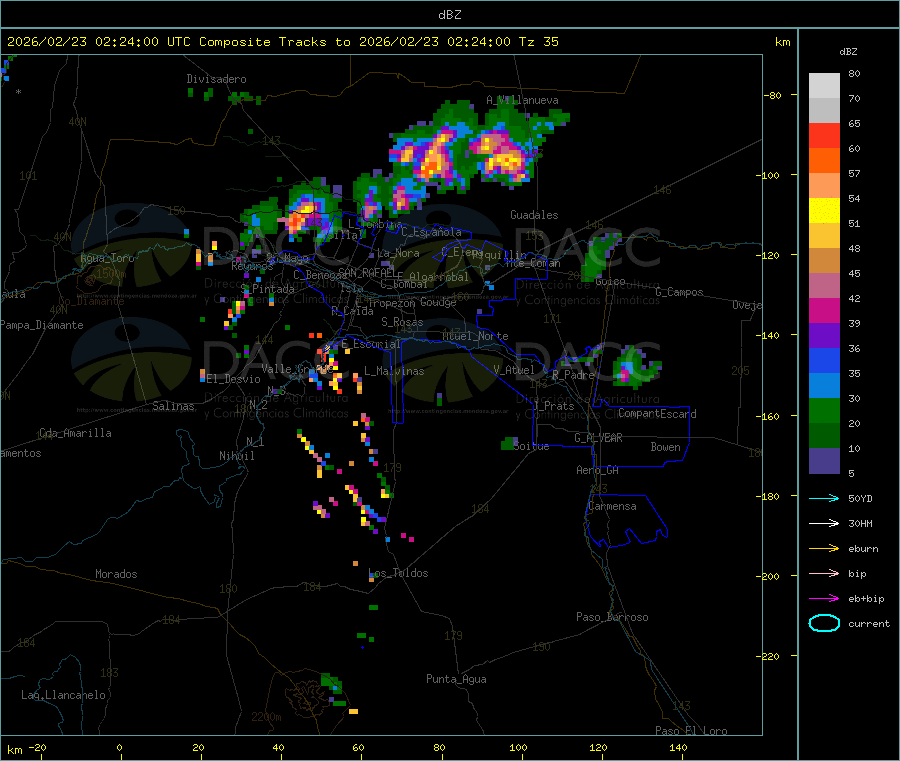
Task: Click the 'Agua_Toro' map label
Action: point(107,258)
